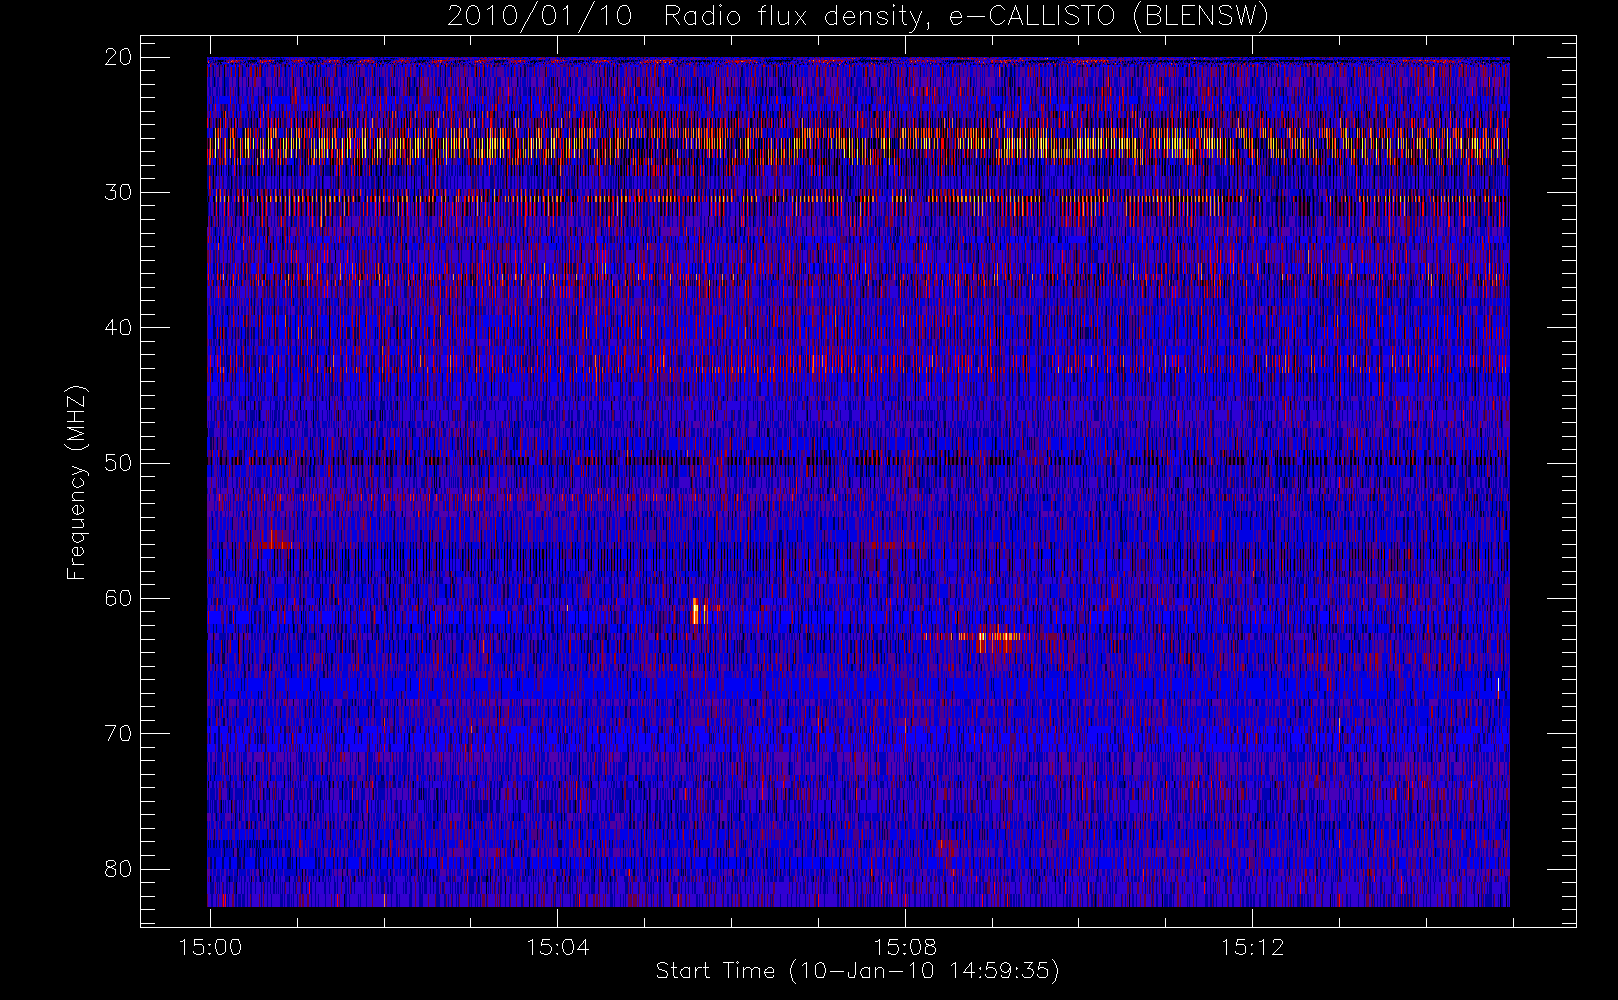Viewport: 1618px width, 1000px height.
Task: Click the 40 frequency tick label
Action: (x=118, y=327)
